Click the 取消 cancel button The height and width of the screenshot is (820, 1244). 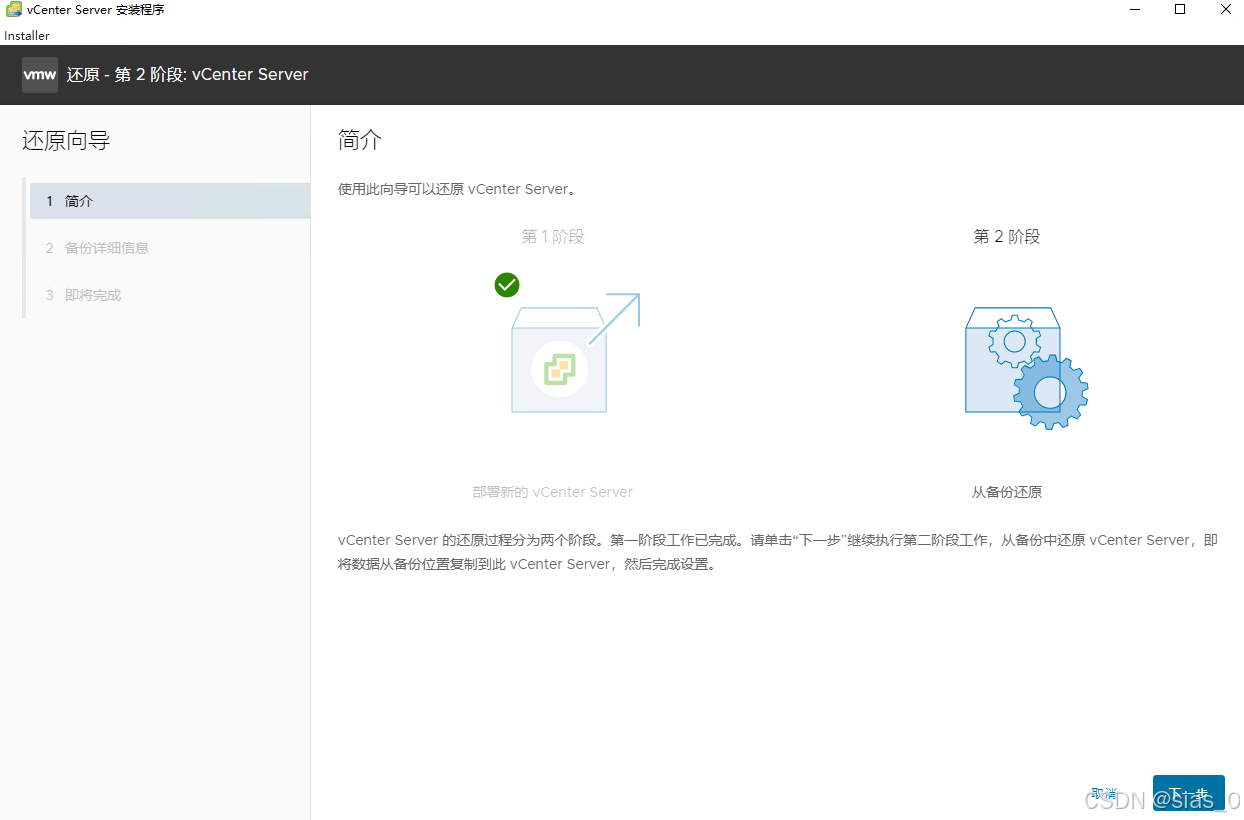1104,793
